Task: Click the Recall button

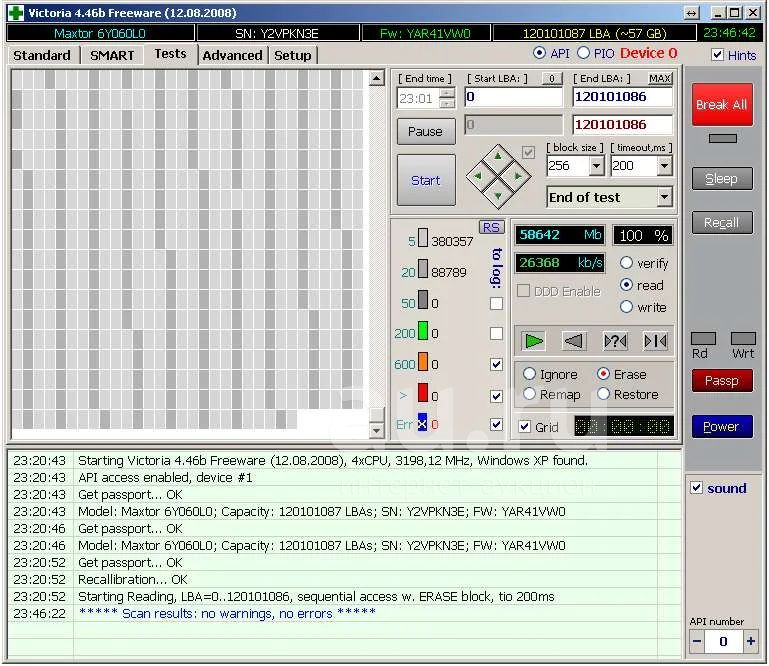Action: coord(722,223)
